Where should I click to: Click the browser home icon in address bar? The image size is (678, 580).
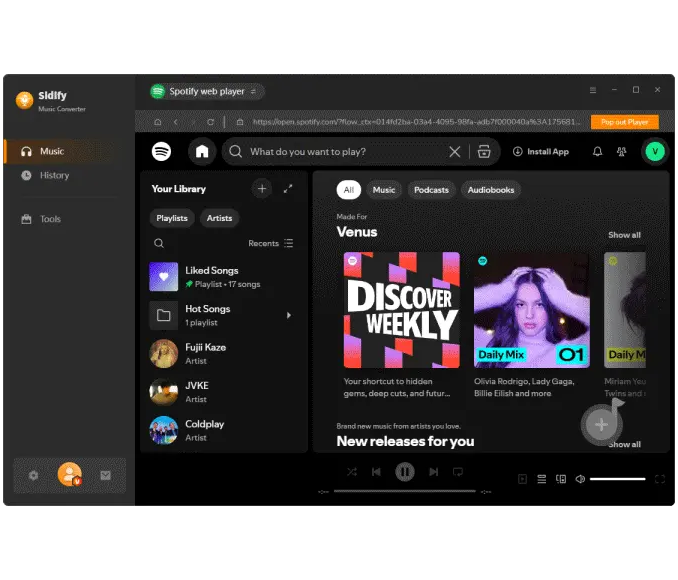[158, 122]
